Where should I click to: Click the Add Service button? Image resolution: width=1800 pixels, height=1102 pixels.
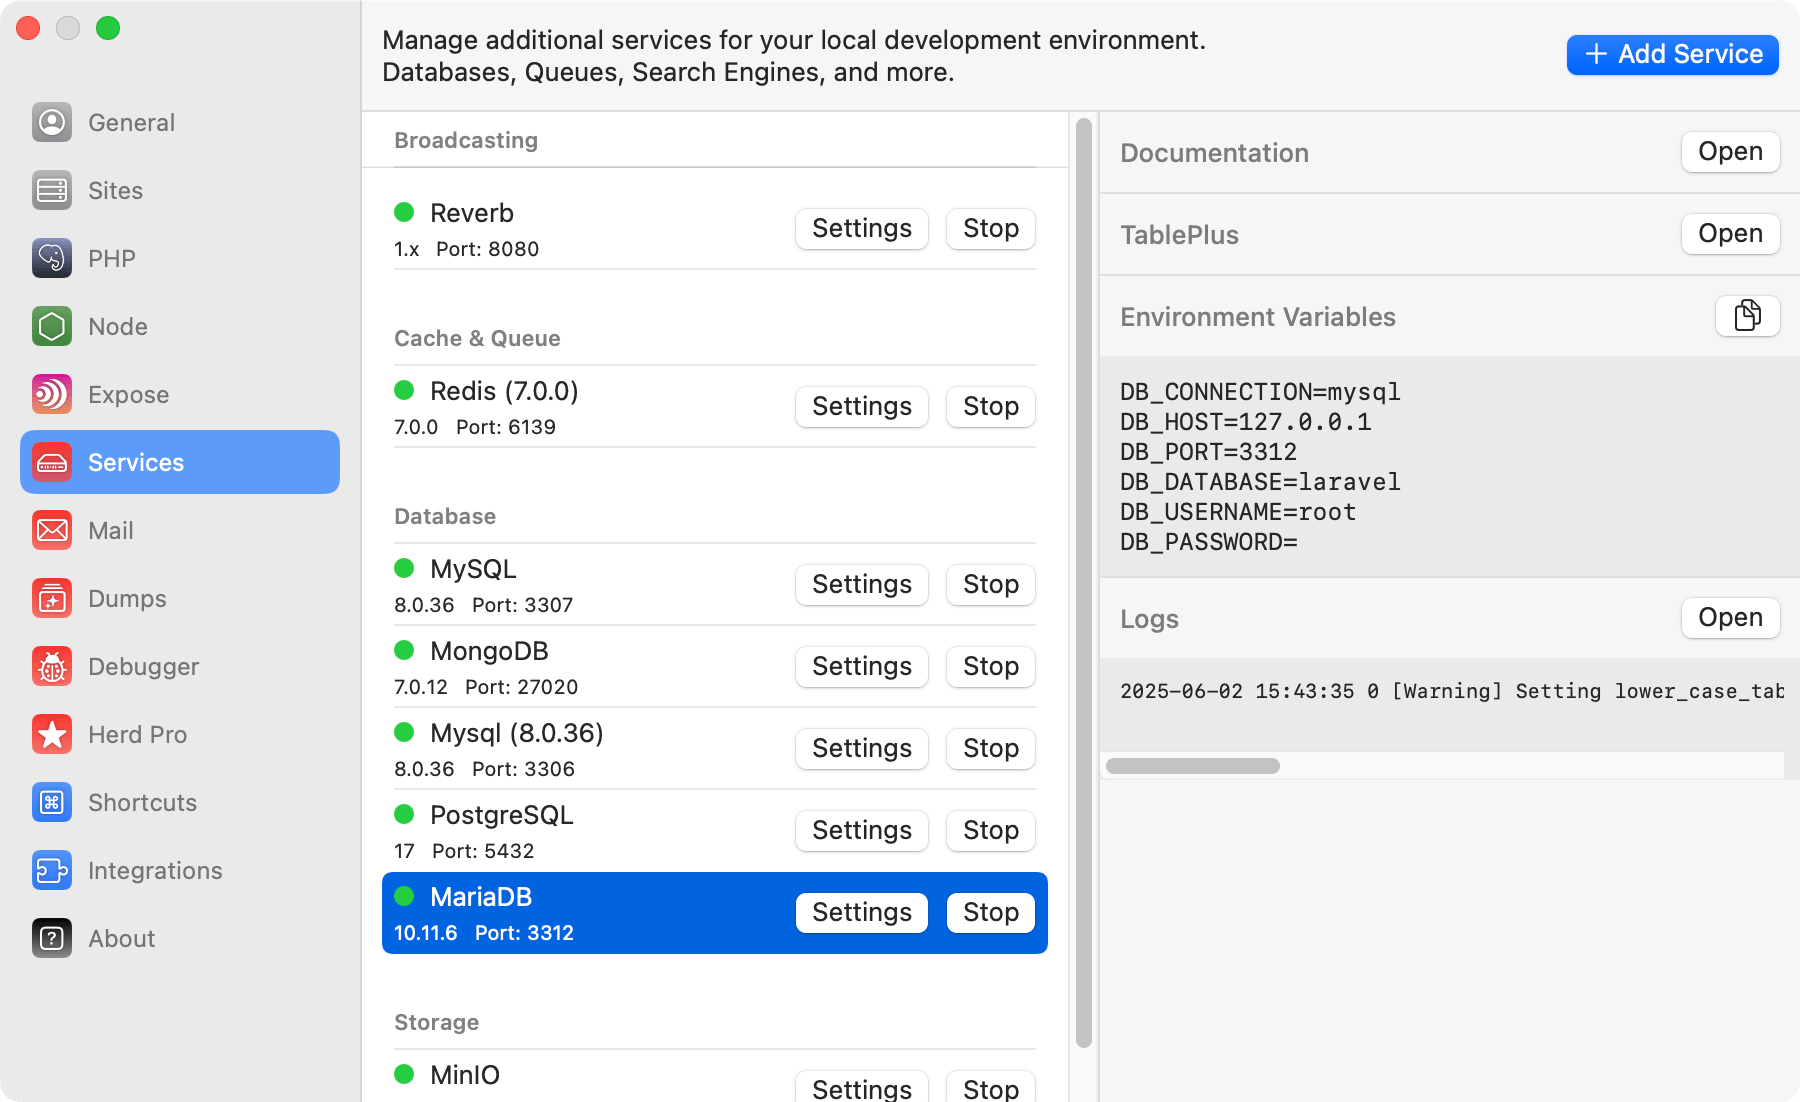coord(1671,54)
